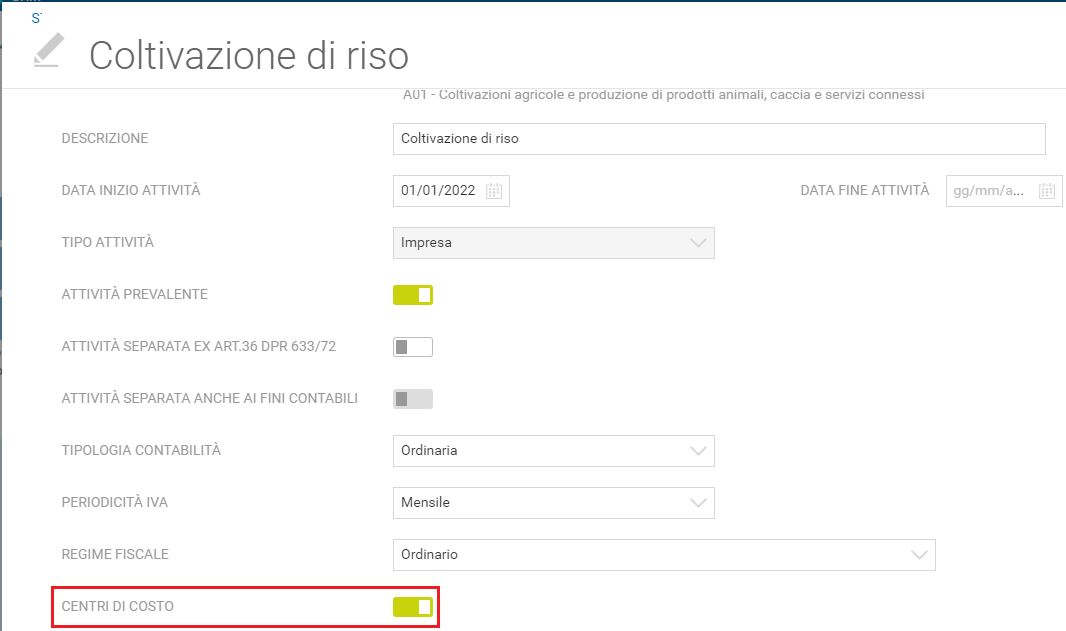Click the 'CENTRI DI COSTO' label
Screen dimensions: 1066x631
(118, 606)
